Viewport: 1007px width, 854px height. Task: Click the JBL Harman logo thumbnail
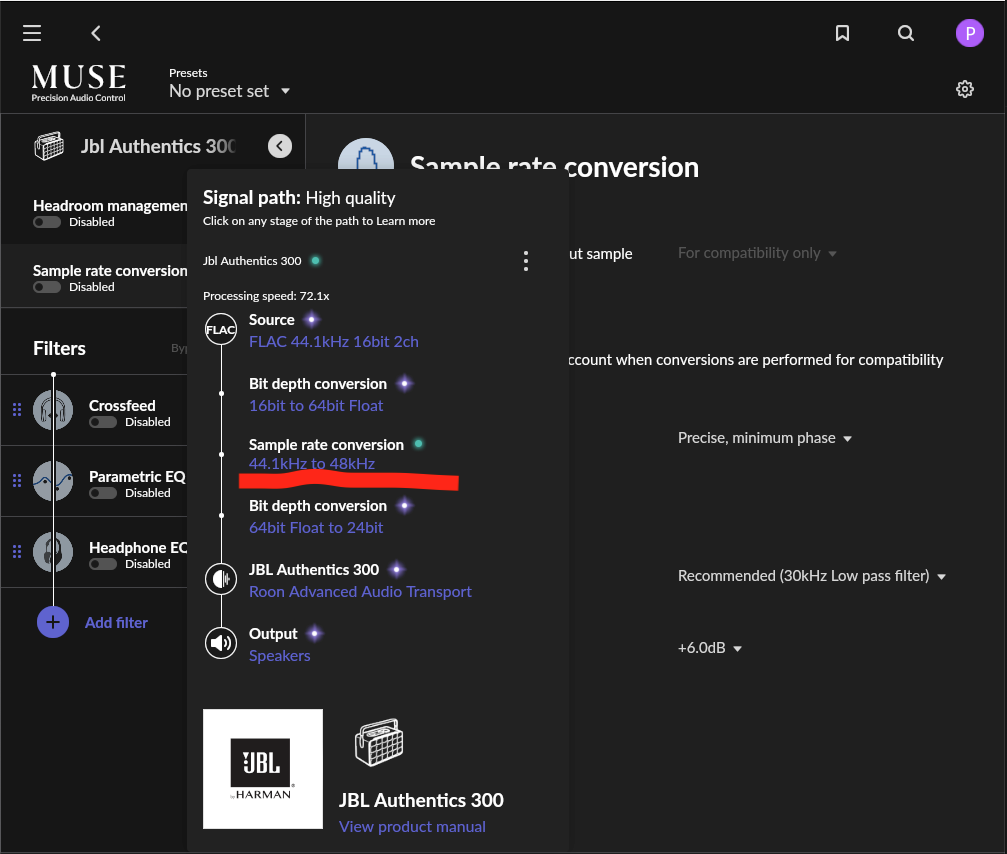point(263,769)
